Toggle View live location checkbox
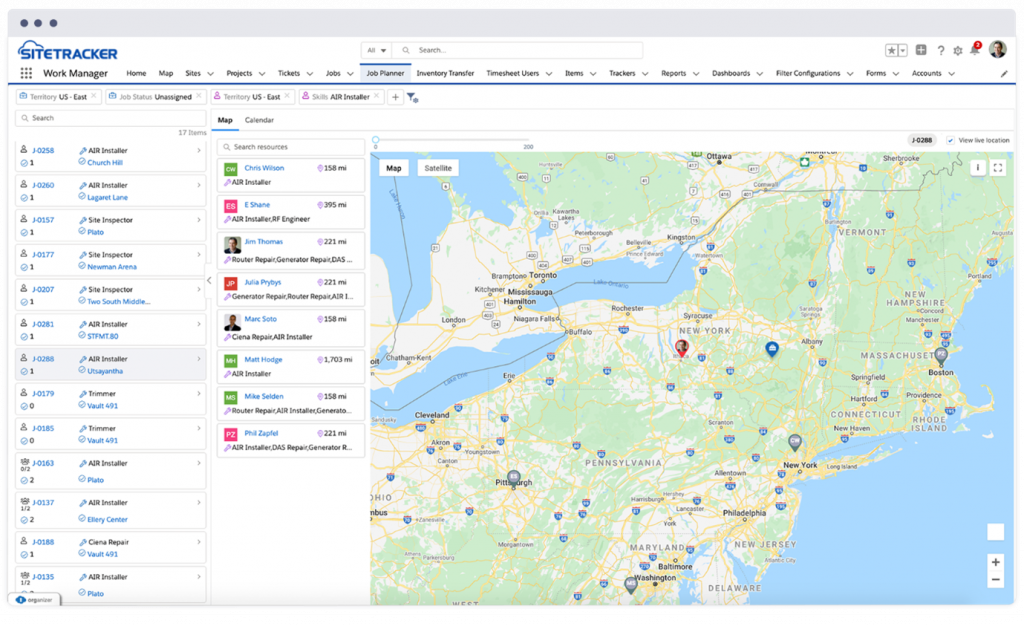1024x626 pixels. 951,140
